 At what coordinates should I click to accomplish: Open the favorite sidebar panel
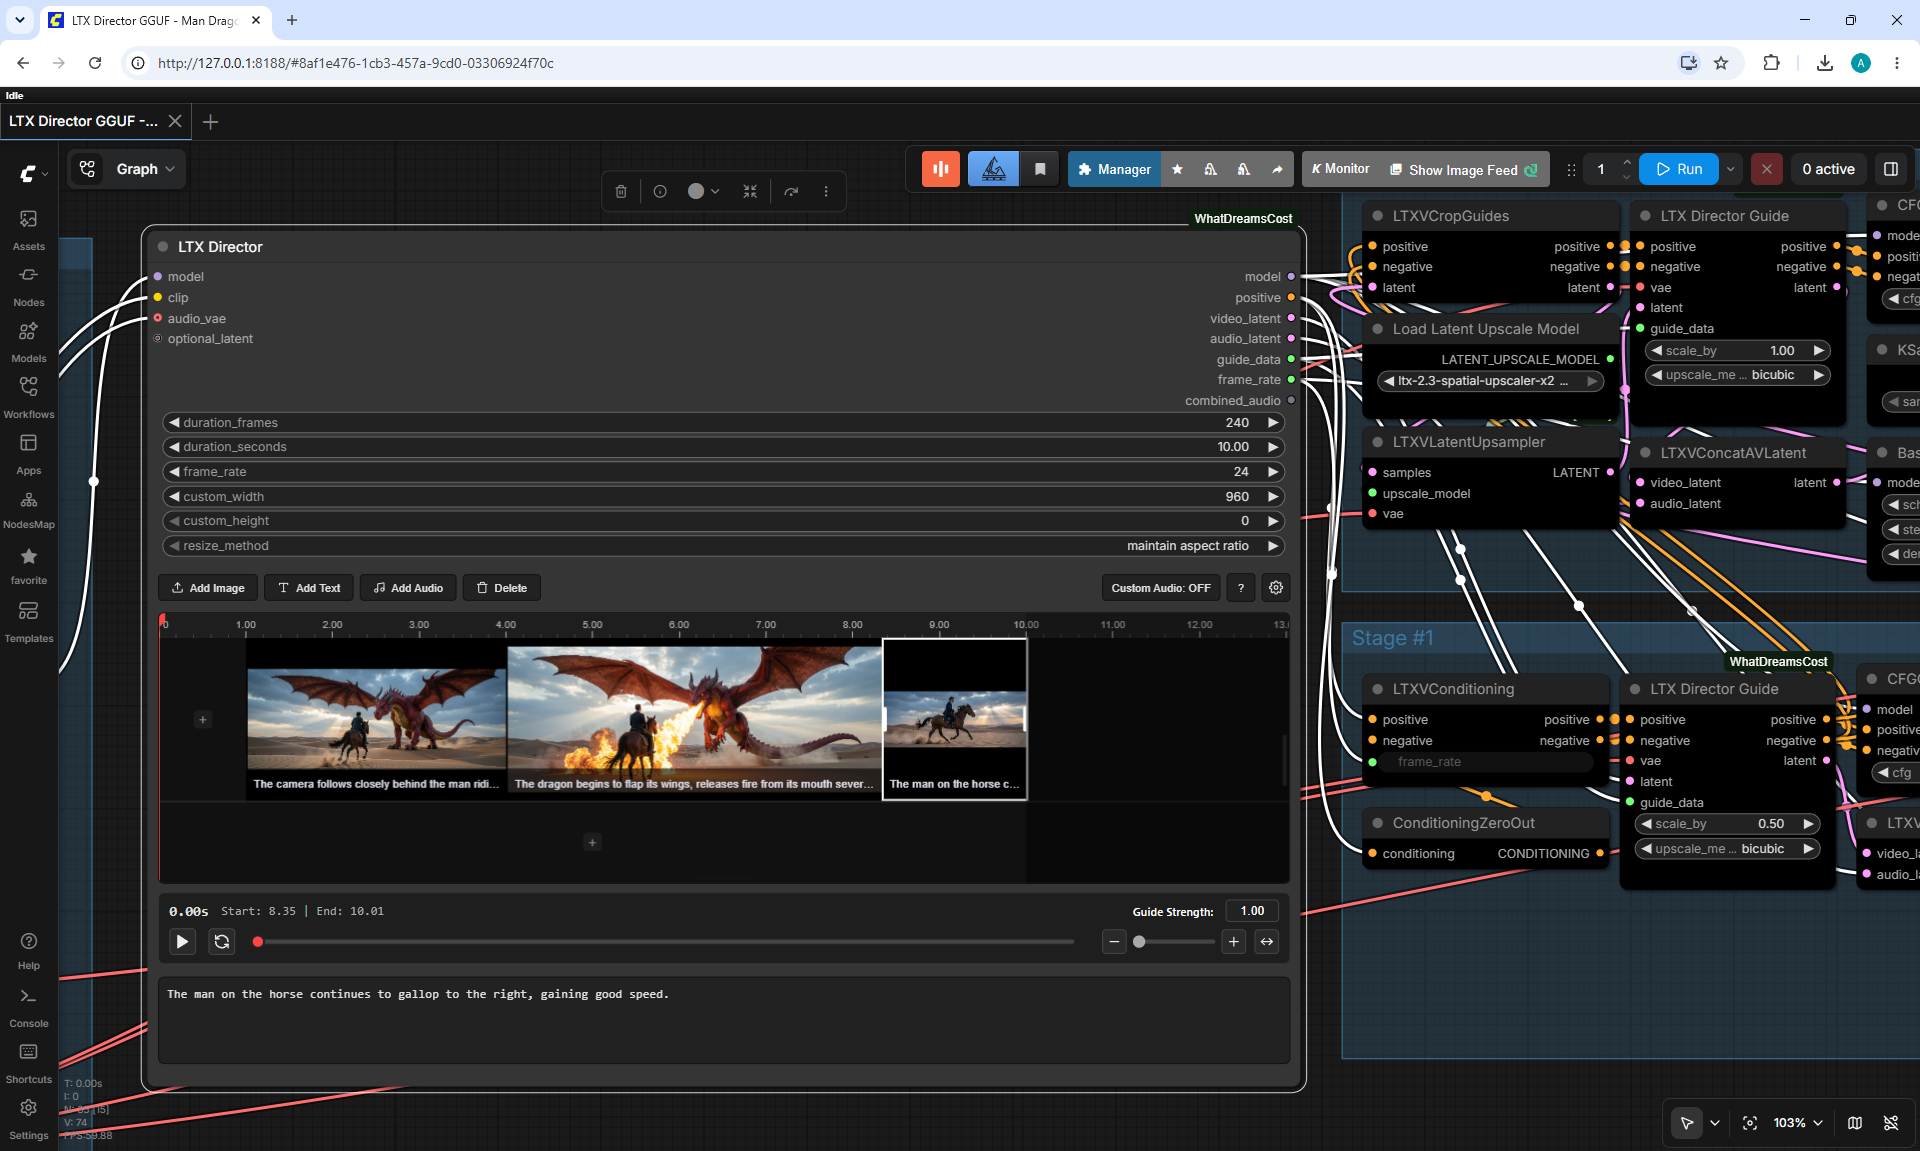28,565
